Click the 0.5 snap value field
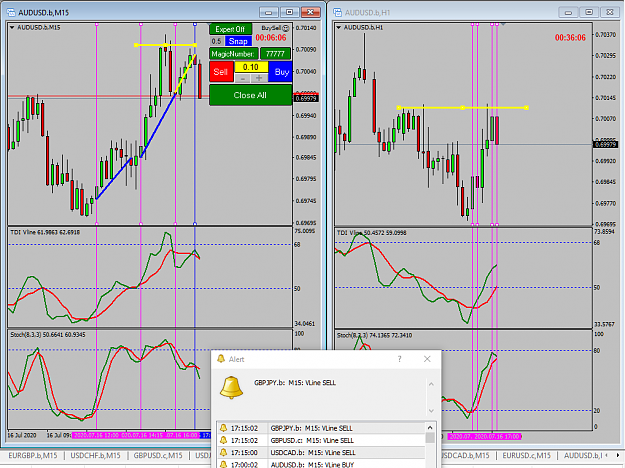625x468 pixels. pos(216,41)
